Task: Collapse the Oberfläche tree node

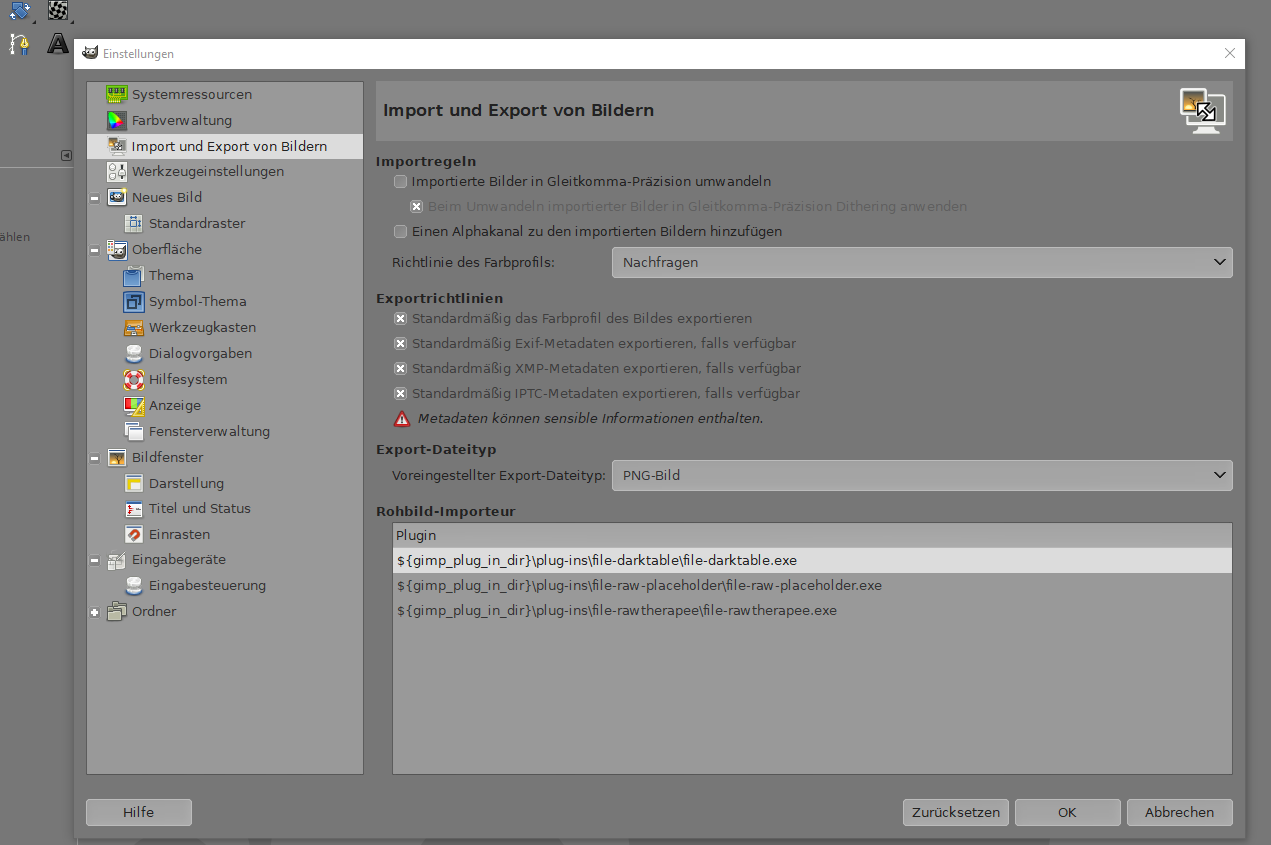Action: (95, 250)
